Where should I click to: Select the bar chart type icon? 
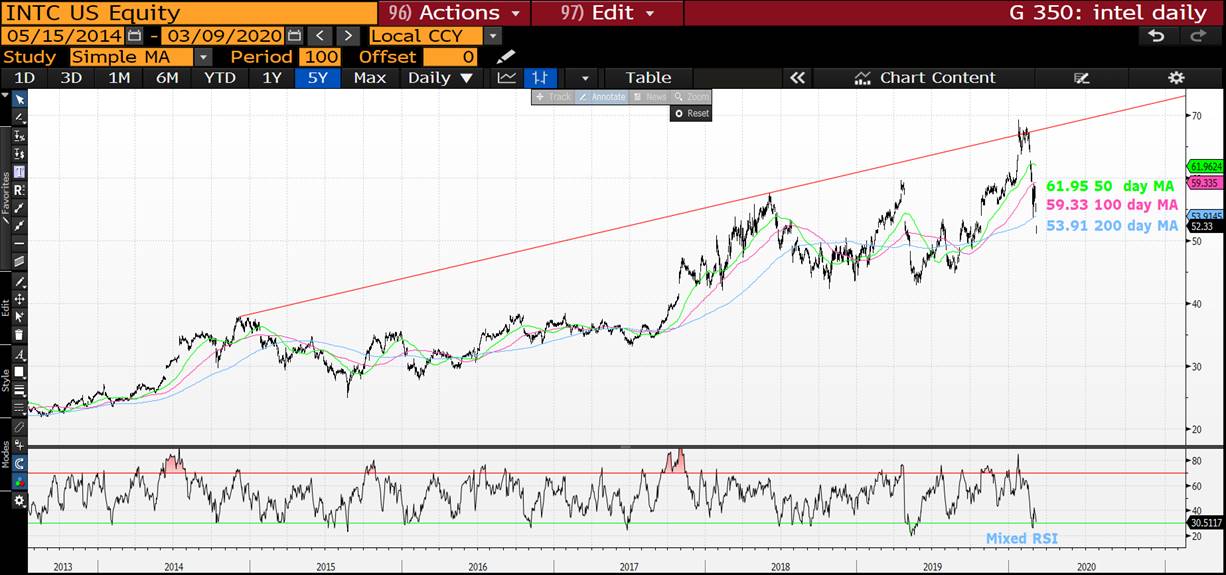click(x=541, y=78)
